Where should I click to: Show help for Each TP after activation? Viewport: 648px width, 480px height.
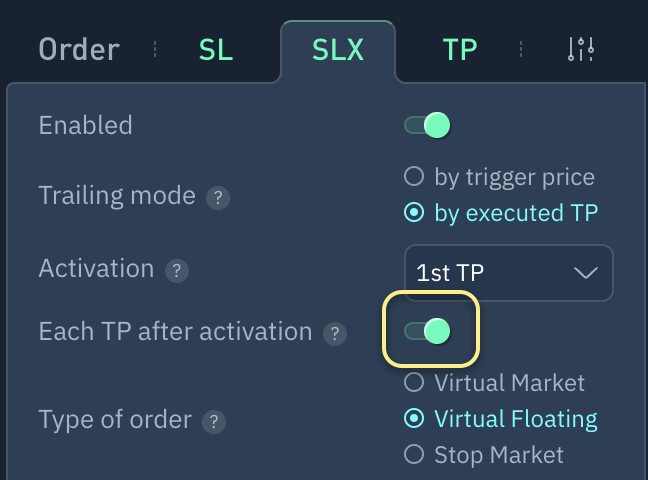pyautogui.click(x=335, y=333)
